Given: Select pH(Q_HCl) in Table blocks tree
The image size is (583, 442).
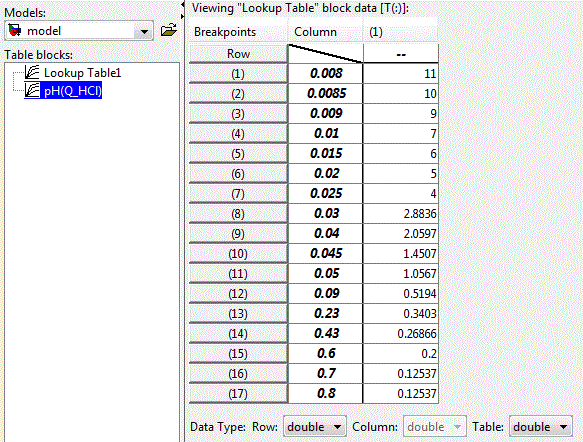Looking at the screenshot, I should coord(73,91).
